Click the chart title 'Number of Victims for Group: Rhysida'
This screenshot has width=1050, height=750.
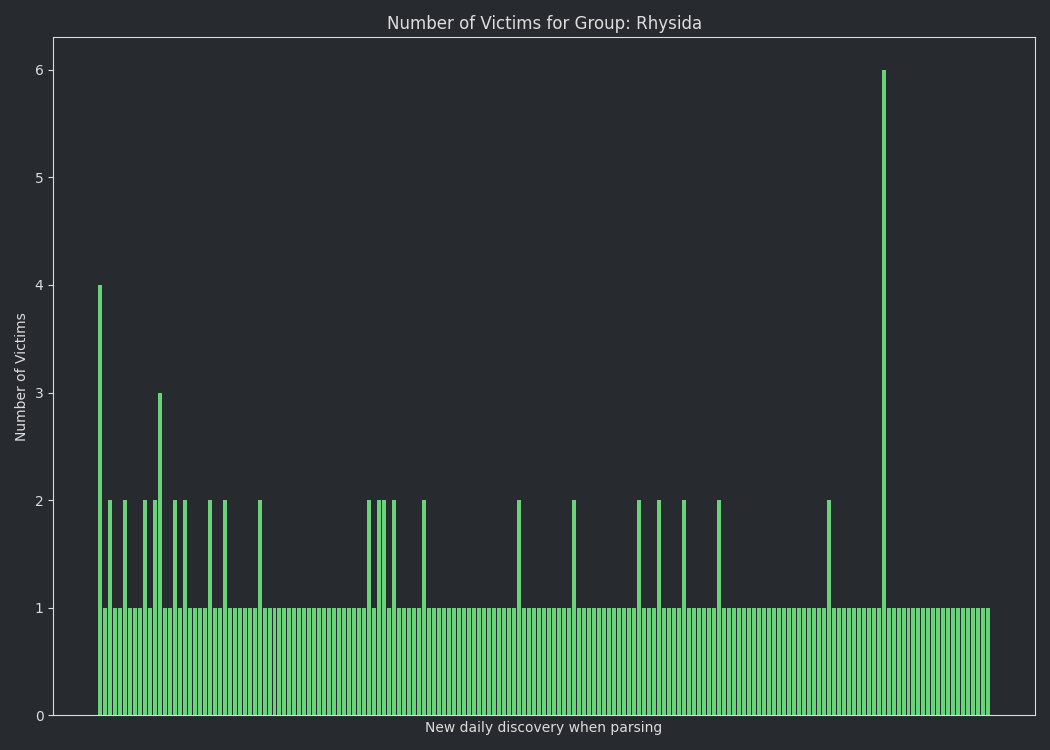544,23
